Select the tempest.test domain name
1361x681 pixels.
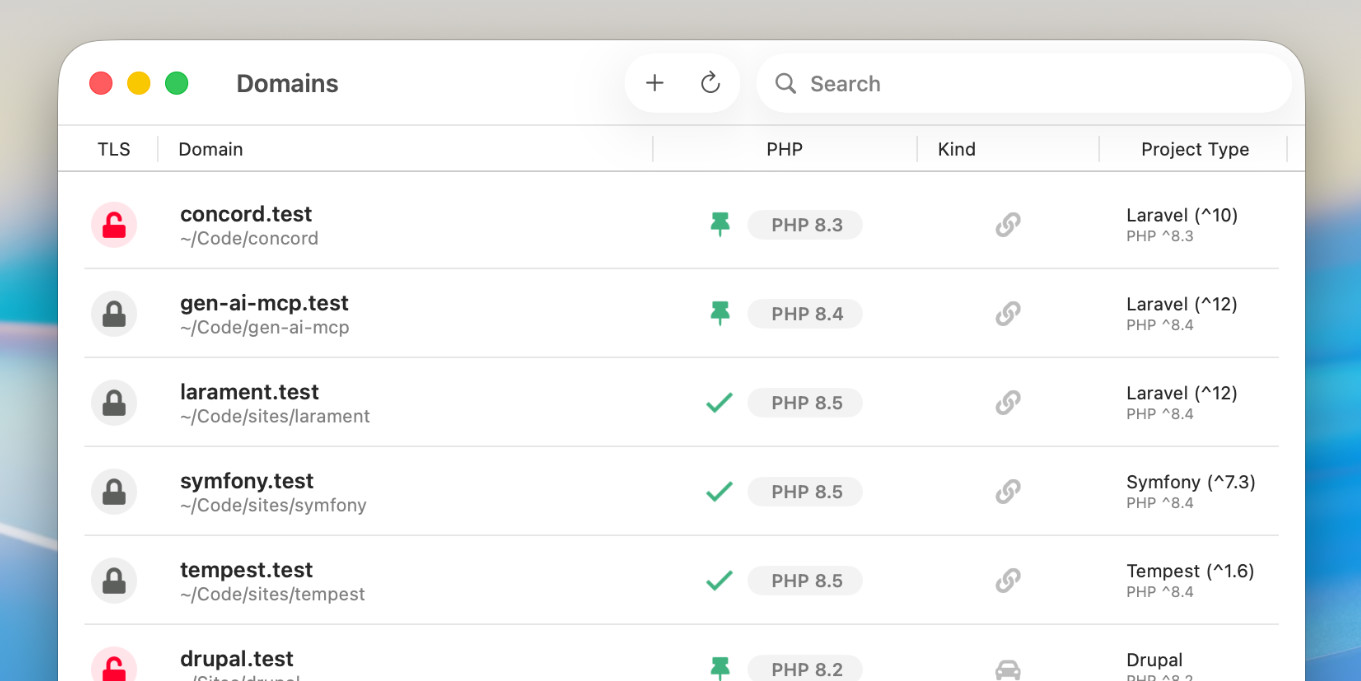(x=246, y=570)
